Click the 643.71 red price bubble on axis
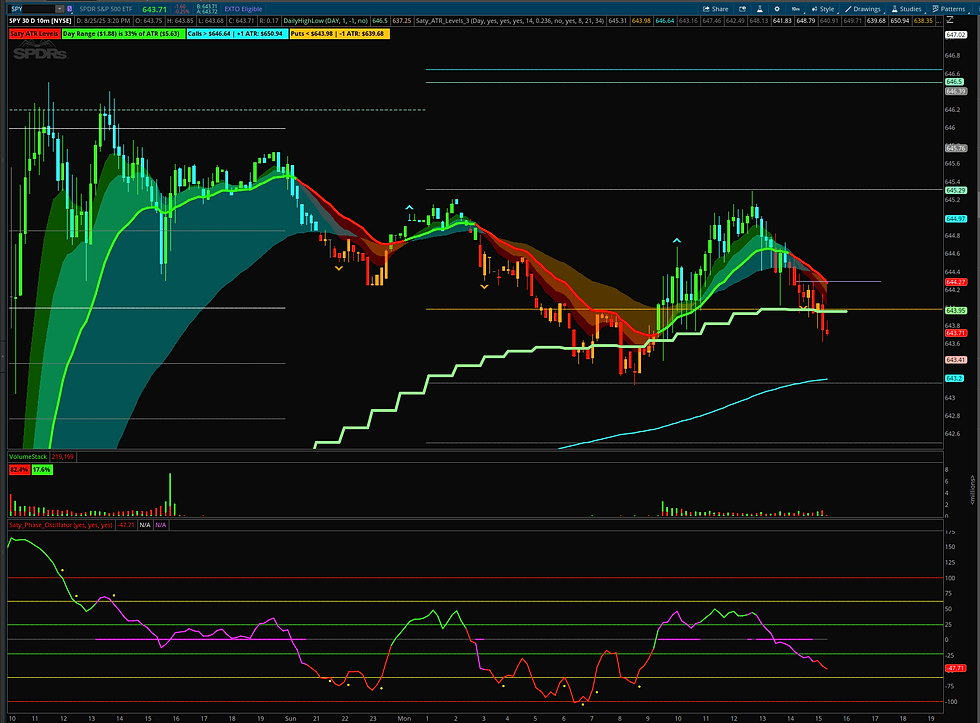This screenshot has height=723, width=980. (x=956, y=333)
